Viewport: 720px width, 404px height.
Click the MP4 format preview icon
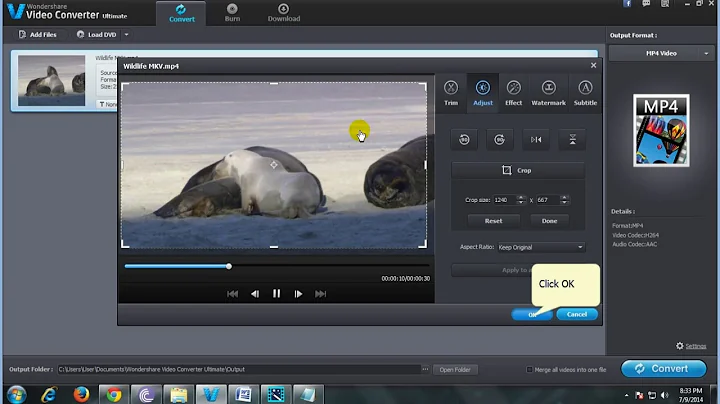661,130
